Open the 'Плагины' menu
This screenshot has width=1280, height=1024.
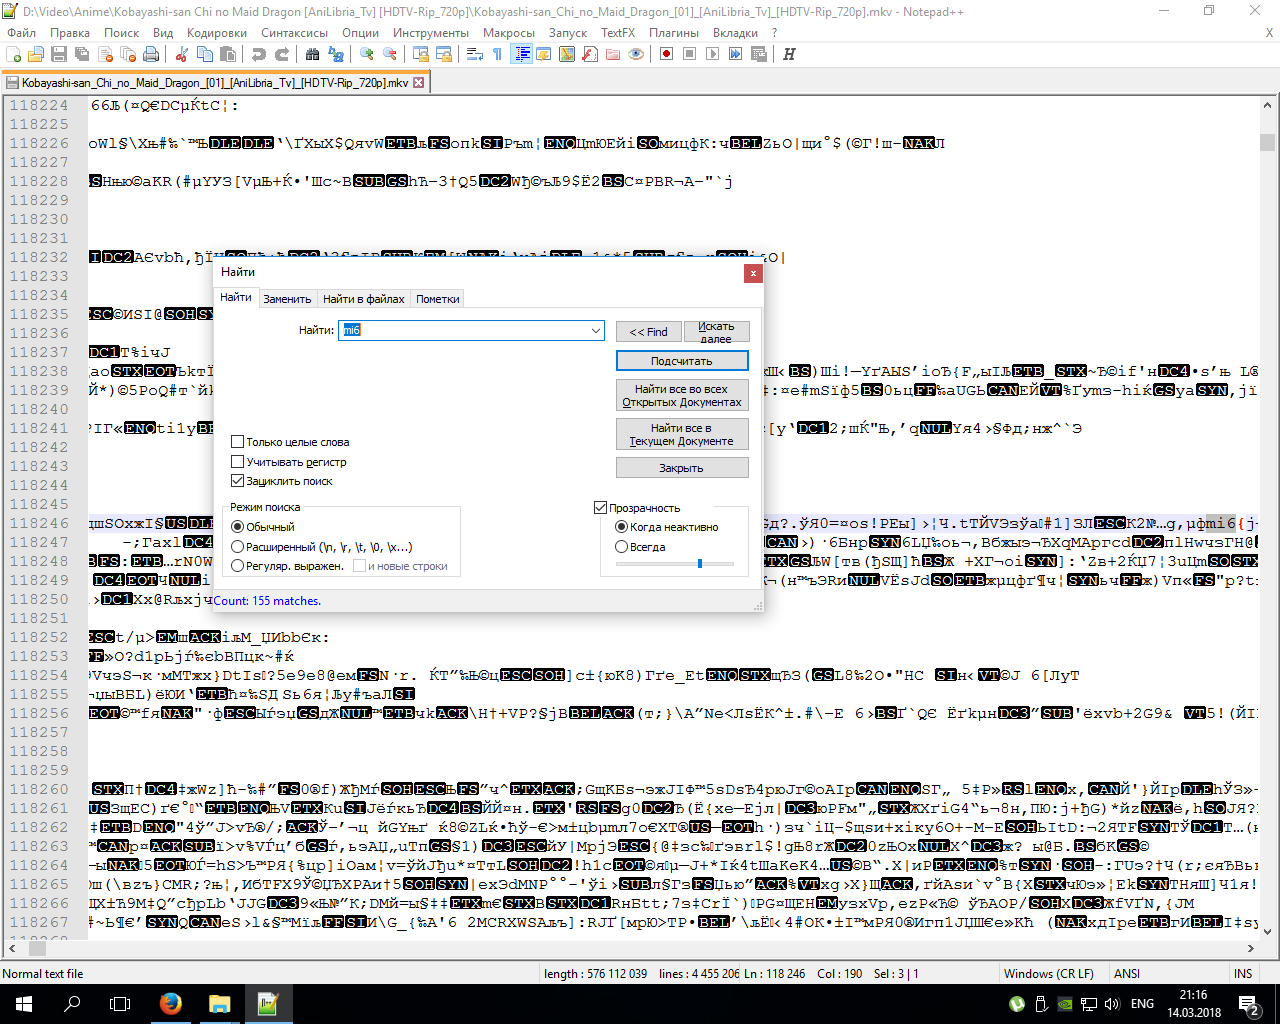tap(673, 33)
